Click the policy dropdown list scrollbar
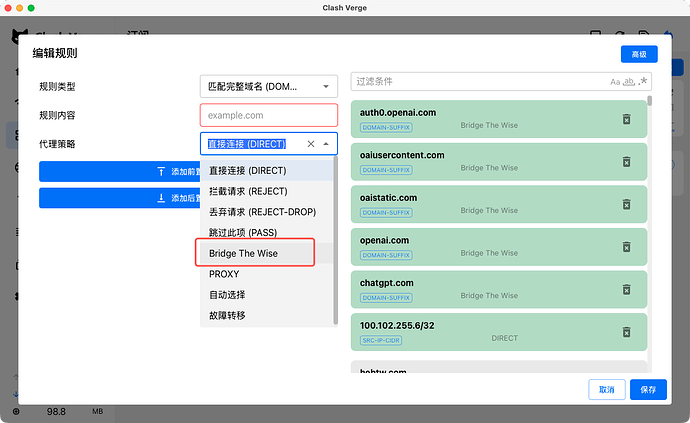Viewport: 690px width, 423px height. coord(336,241)
